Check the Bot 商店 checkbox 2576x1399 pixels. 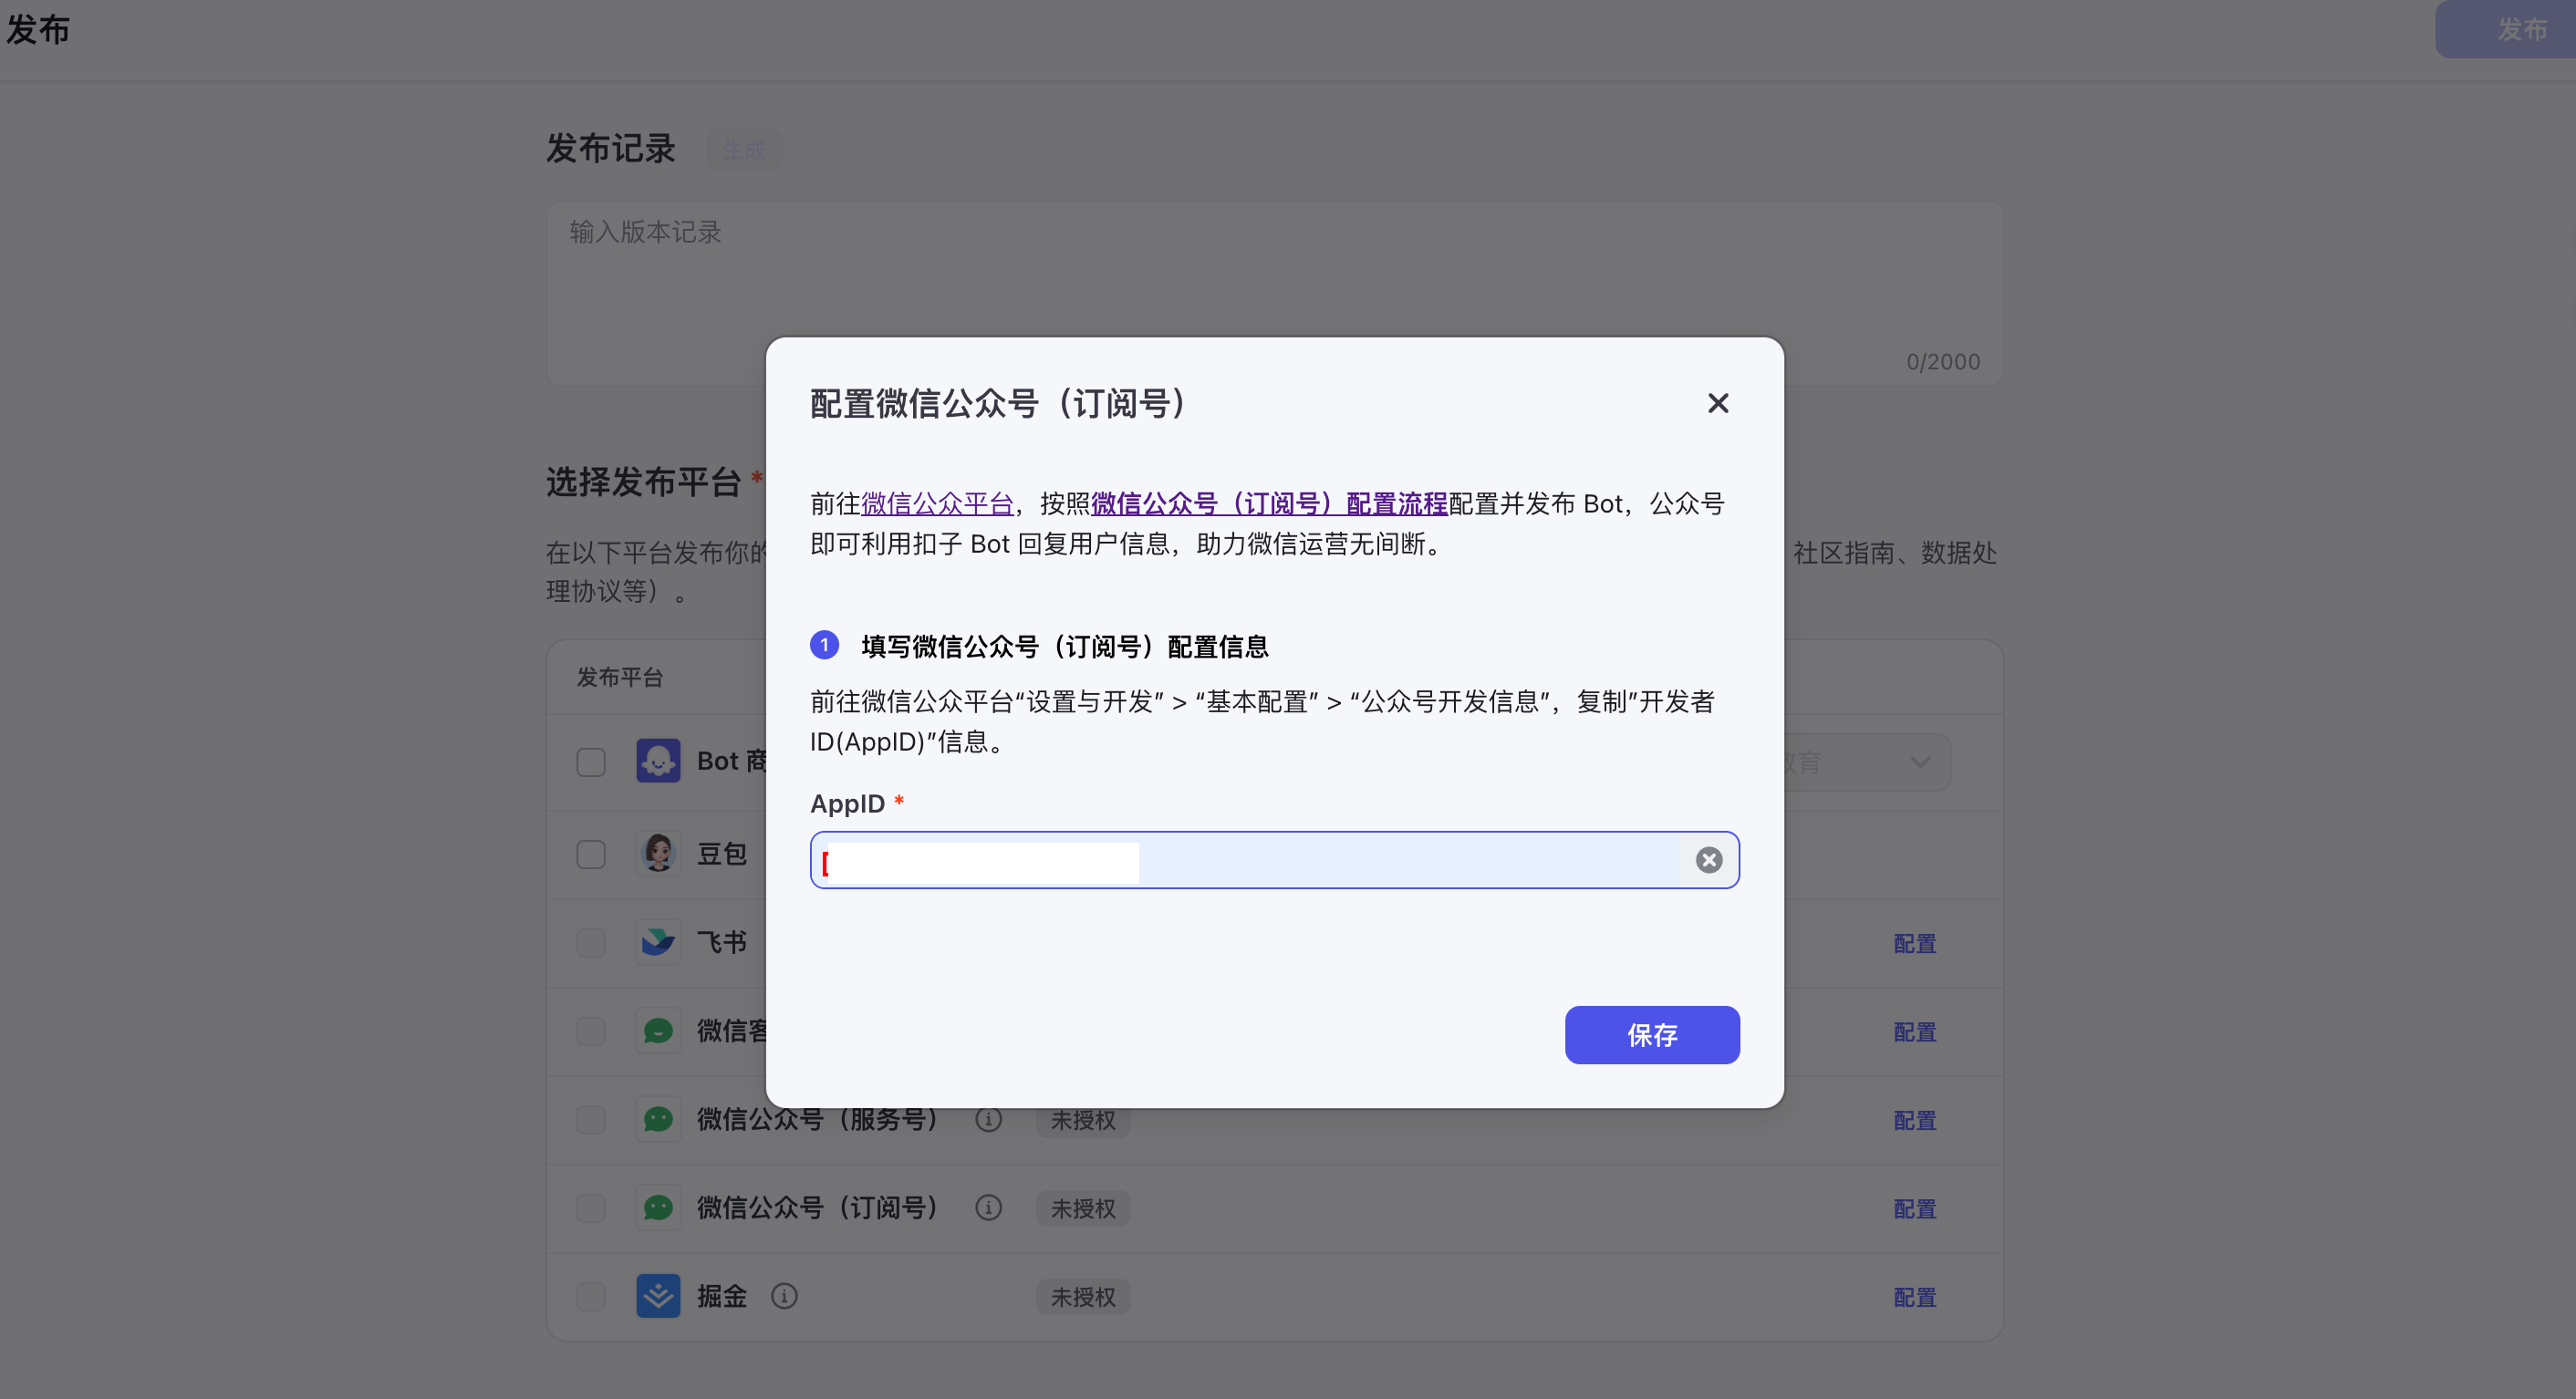[591, 762]
